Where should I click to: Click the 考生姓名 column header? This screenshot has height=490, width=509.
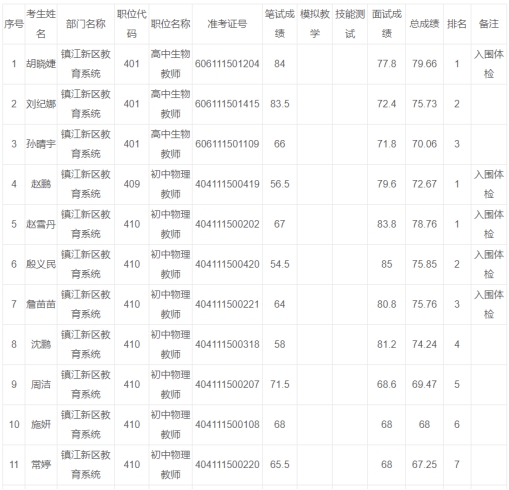point(41,24)
